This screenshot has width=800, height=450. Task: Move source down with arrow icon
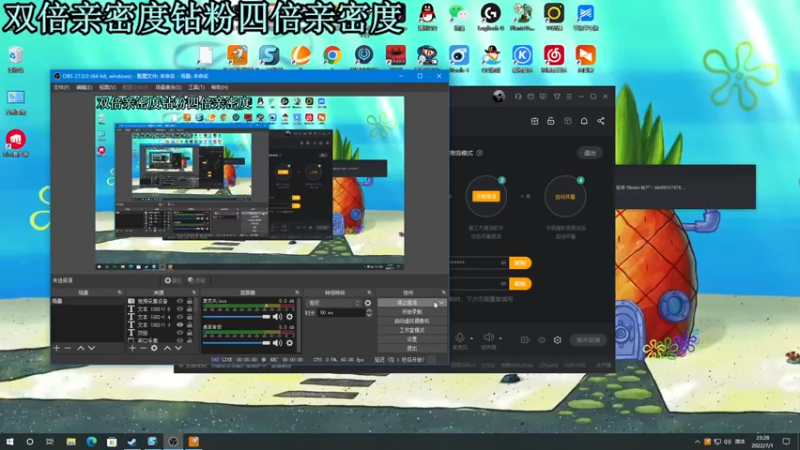click(x=178, y=348)
